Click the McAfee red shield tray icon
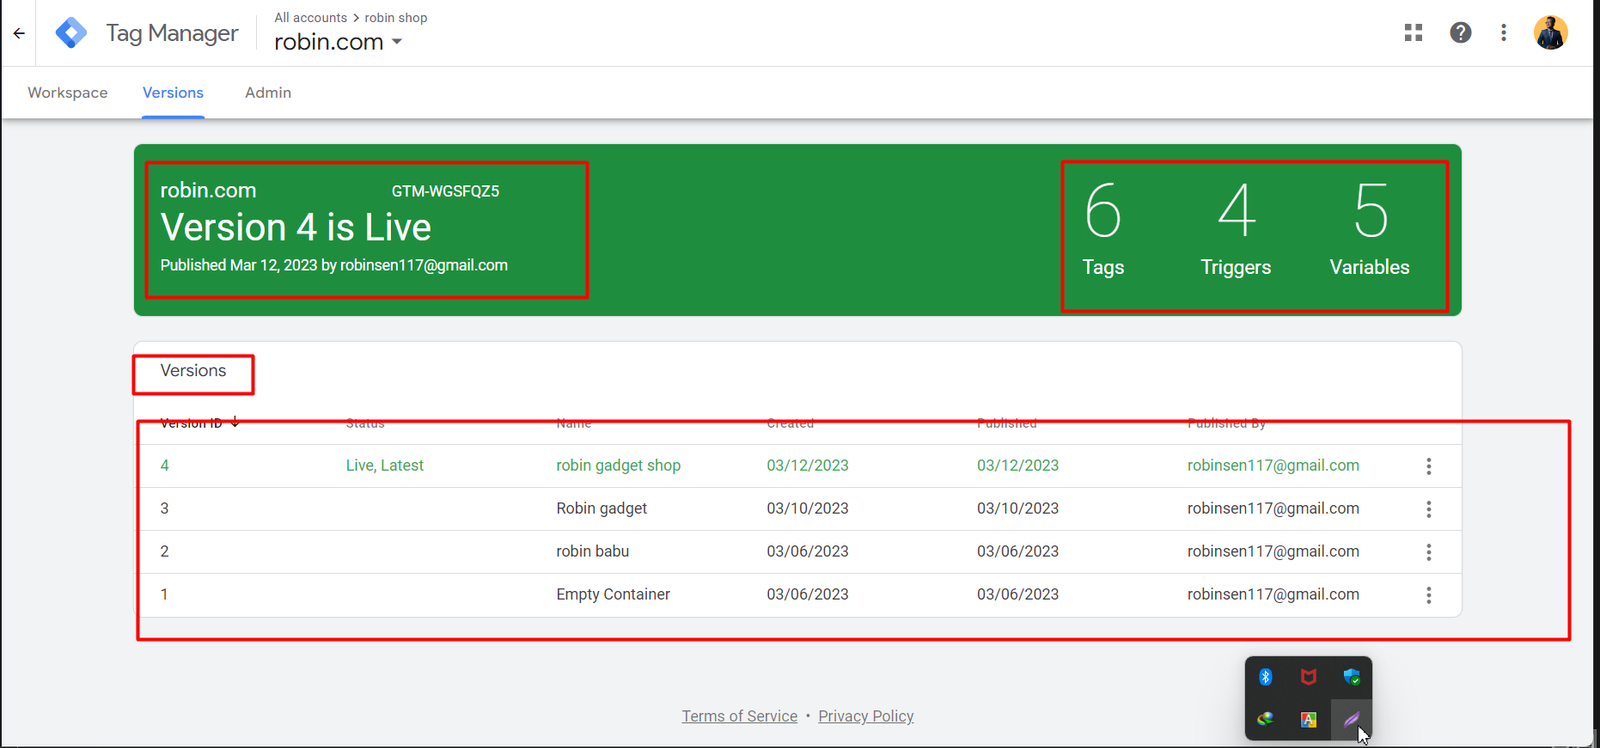Viewport: 1600px width, 748px height. coord(1308,677)
